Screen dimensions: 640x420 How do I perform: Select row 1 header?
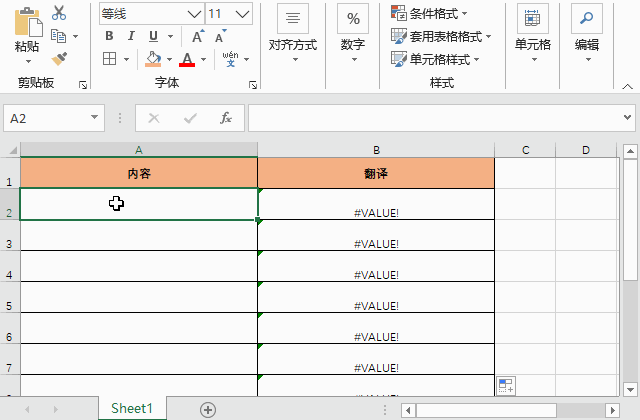click(x=10, y=173)
